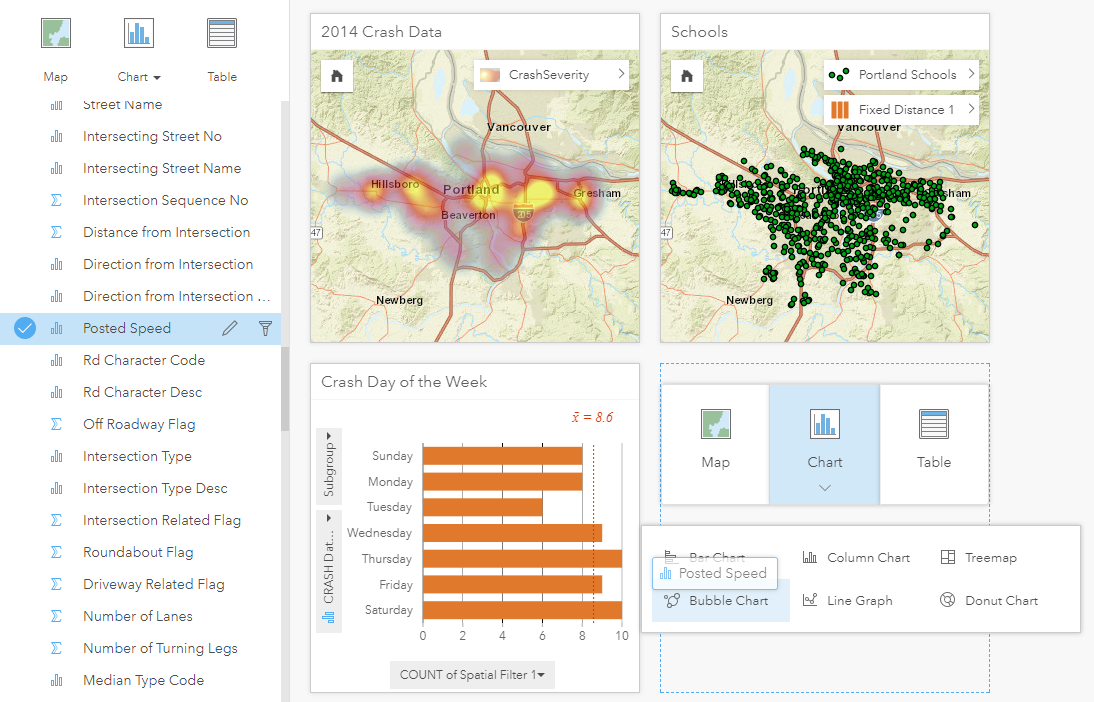Expand the Portland Schools layer options

971,74
